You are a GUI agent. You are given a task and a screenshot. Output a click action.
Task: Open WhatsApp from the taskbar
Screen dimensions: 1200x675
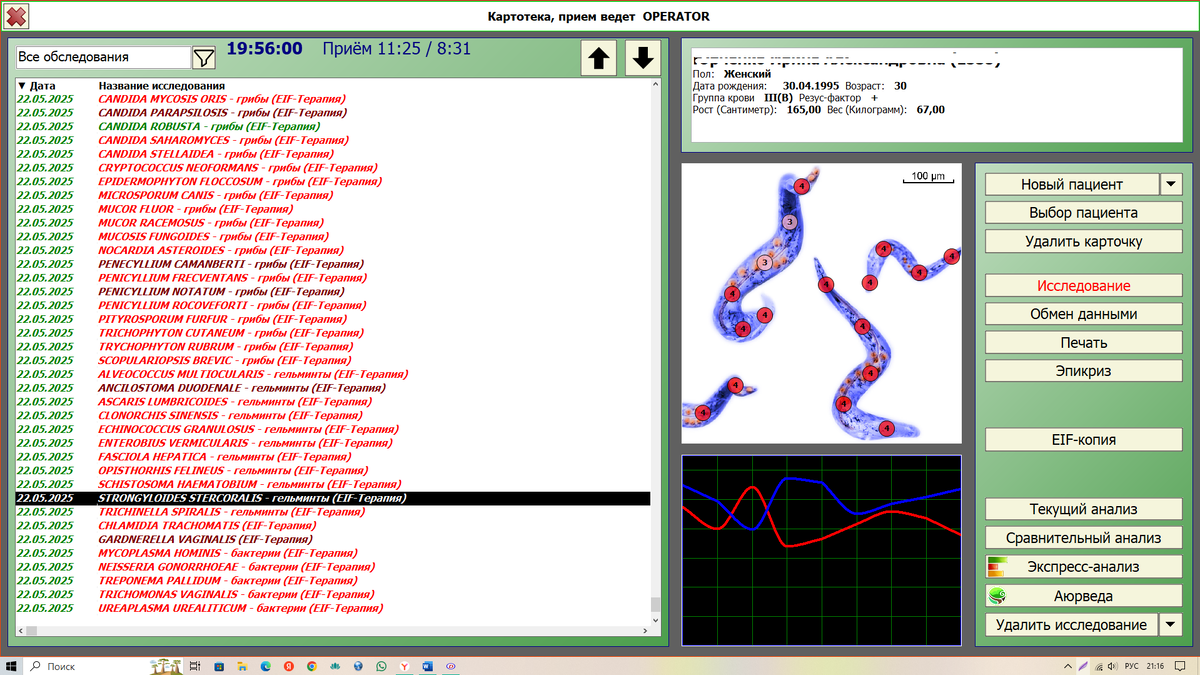381,665
